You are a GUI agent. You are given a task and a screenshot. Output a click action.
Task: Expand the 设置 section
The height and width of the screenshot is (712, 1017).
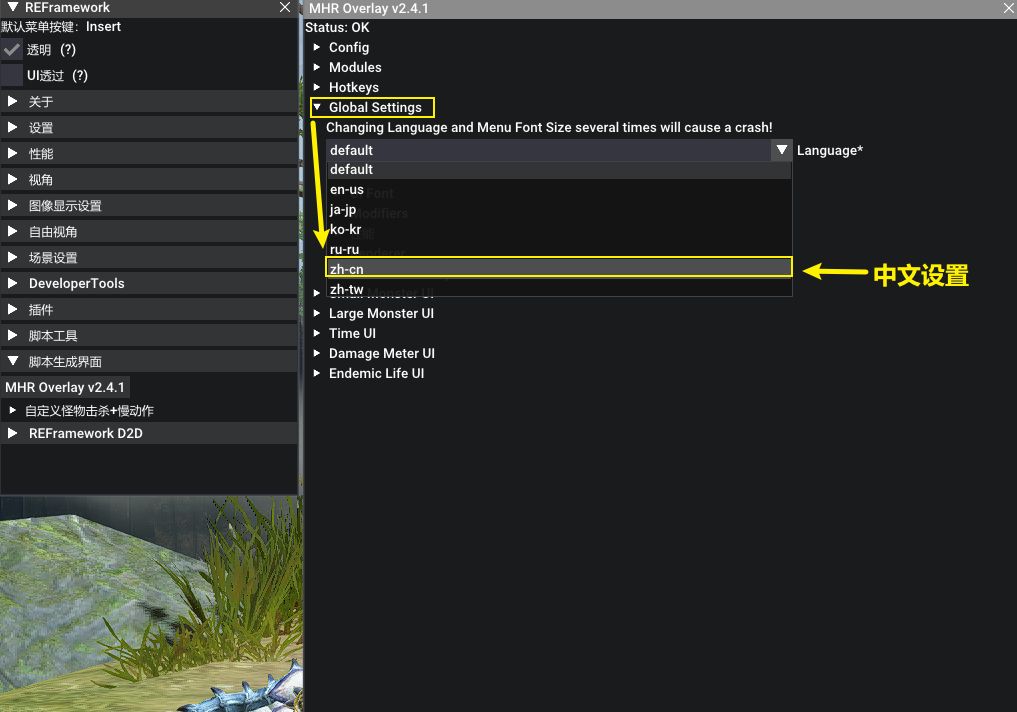click(12, 127)
